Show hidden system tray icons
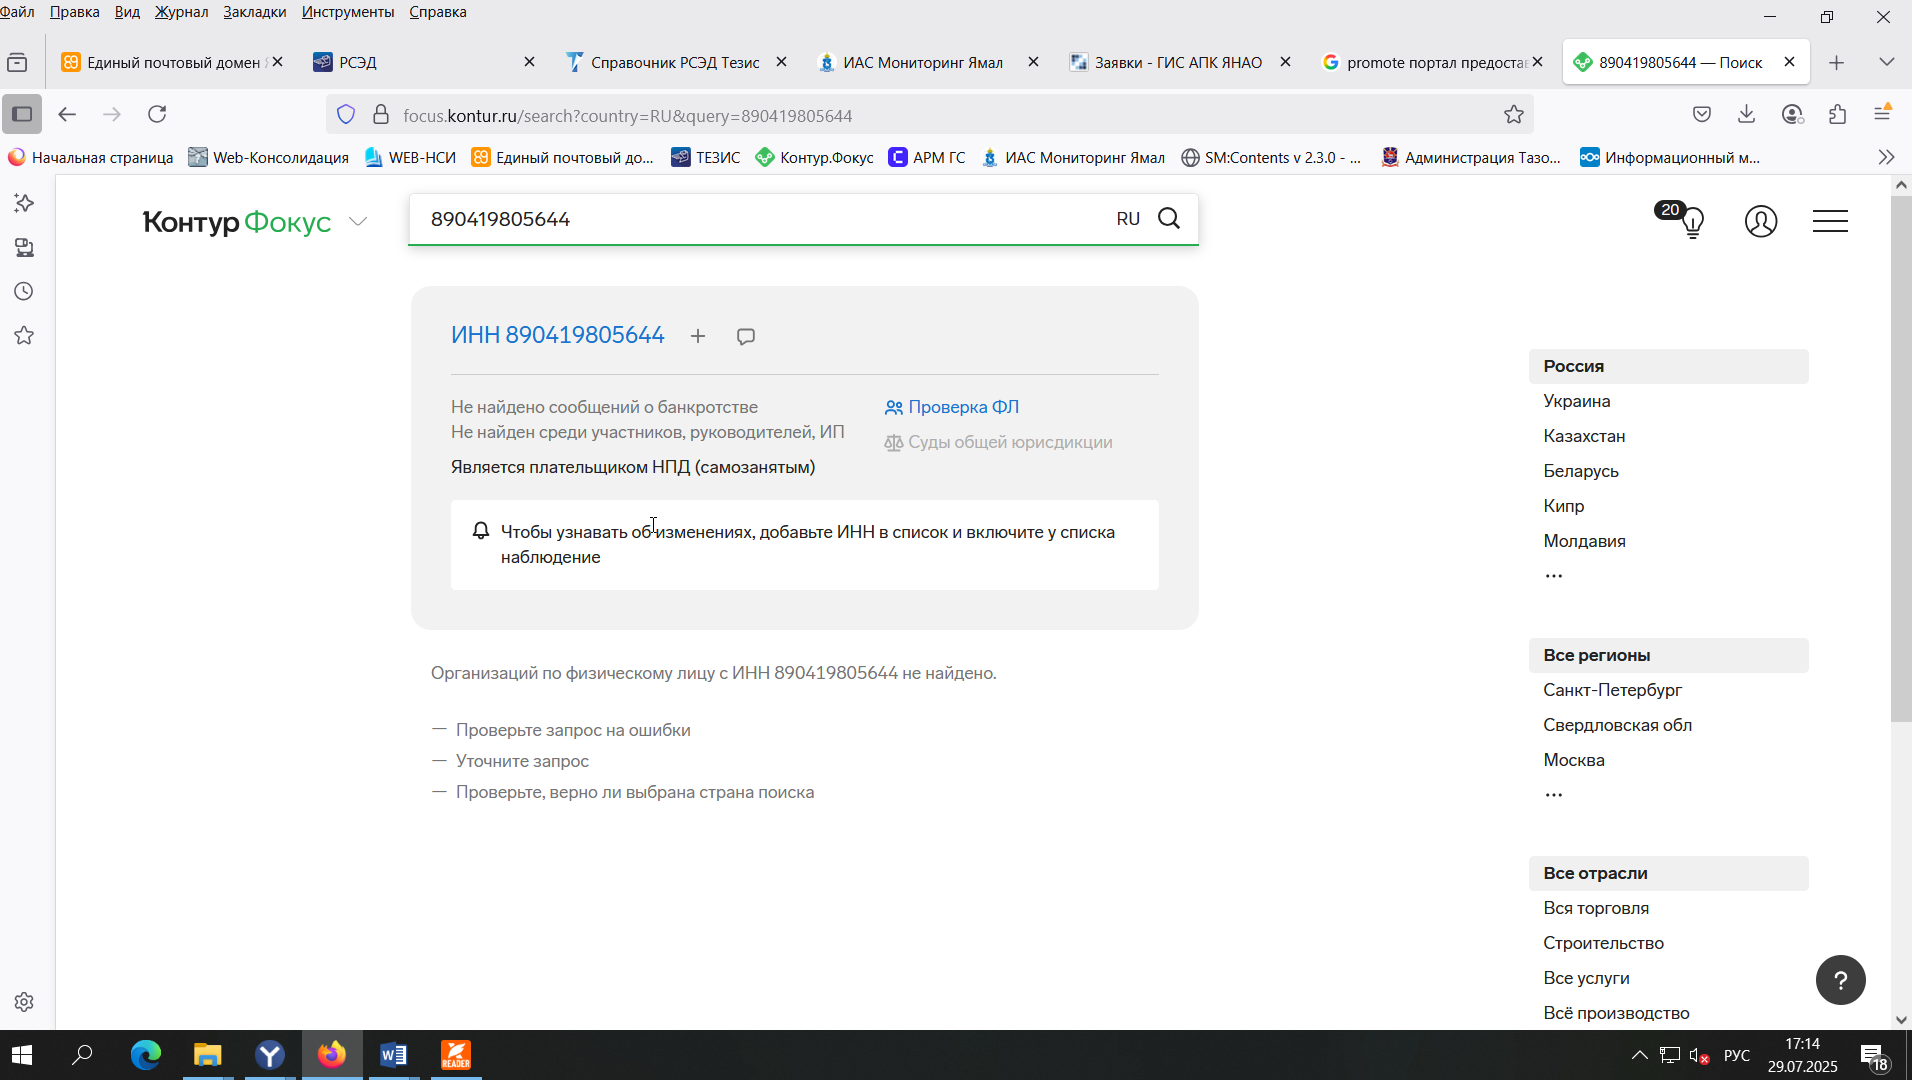The image size is (1912, 1080). 1640,1055
